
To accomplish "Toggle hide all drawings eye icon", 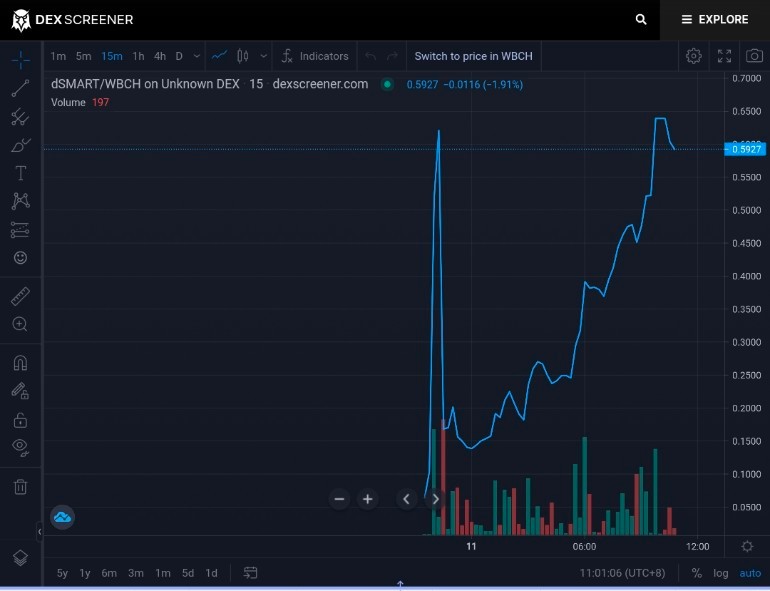I will coord(20,447).
